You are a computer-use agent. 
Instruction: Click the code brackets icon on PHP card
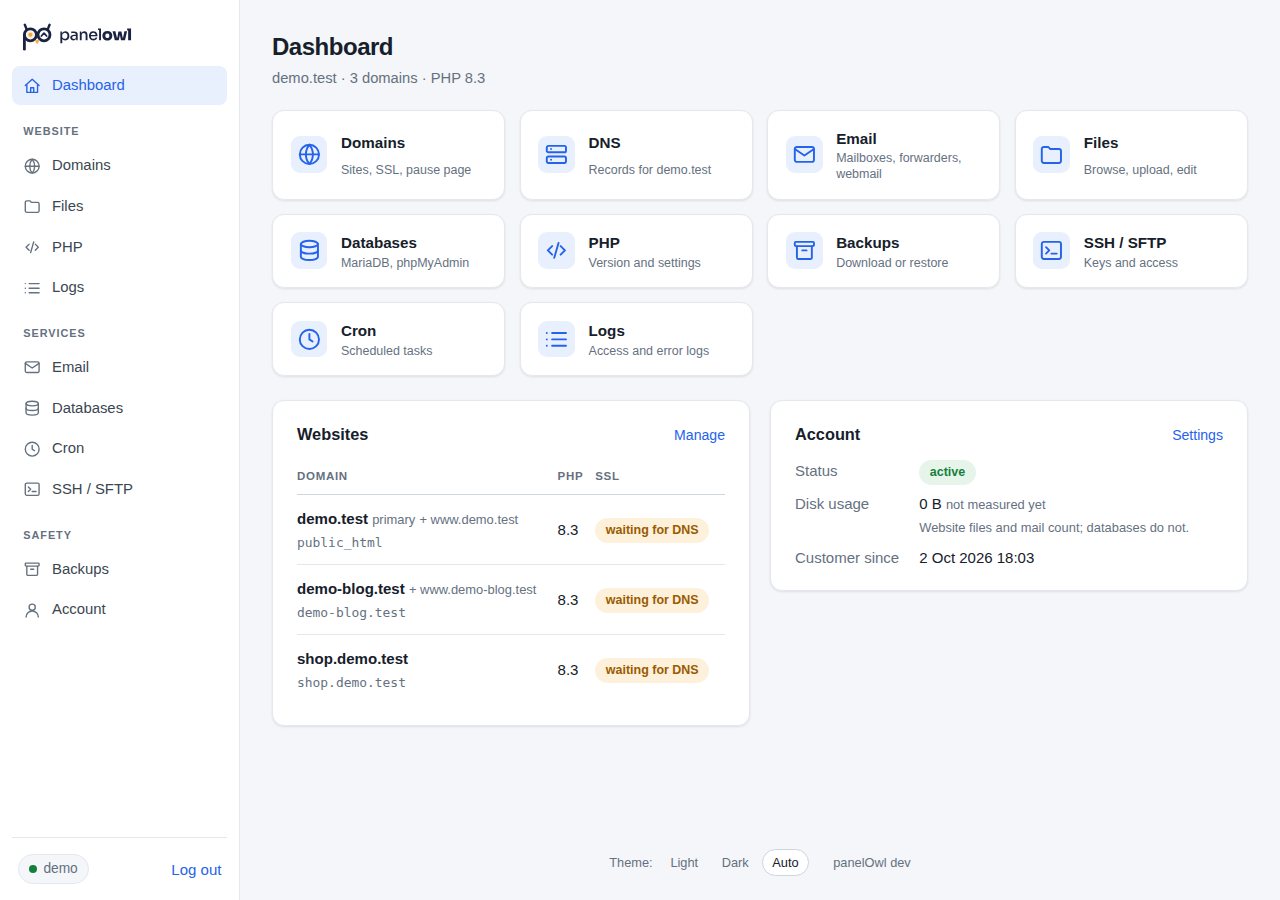pyautogui.click(x=556, y=250)
